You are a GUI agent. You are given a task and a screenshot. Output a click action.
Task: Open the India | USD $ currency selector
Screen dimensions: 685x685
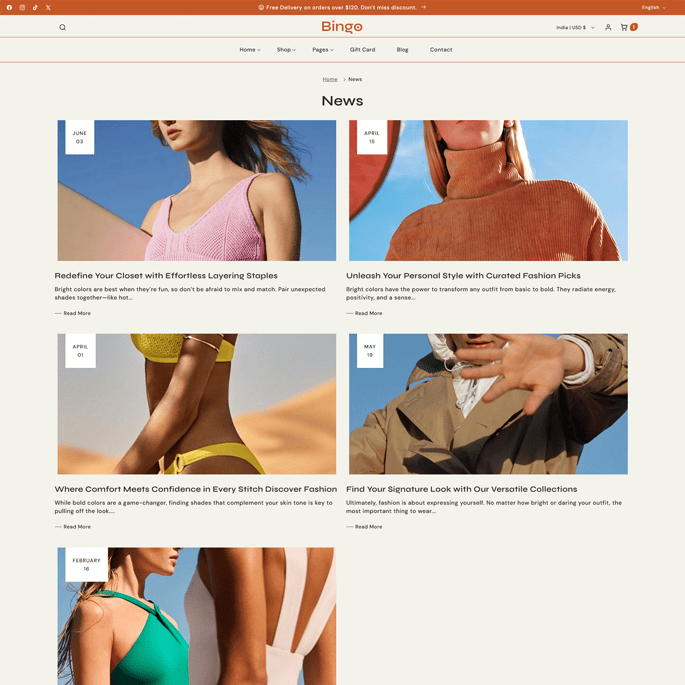575,27
